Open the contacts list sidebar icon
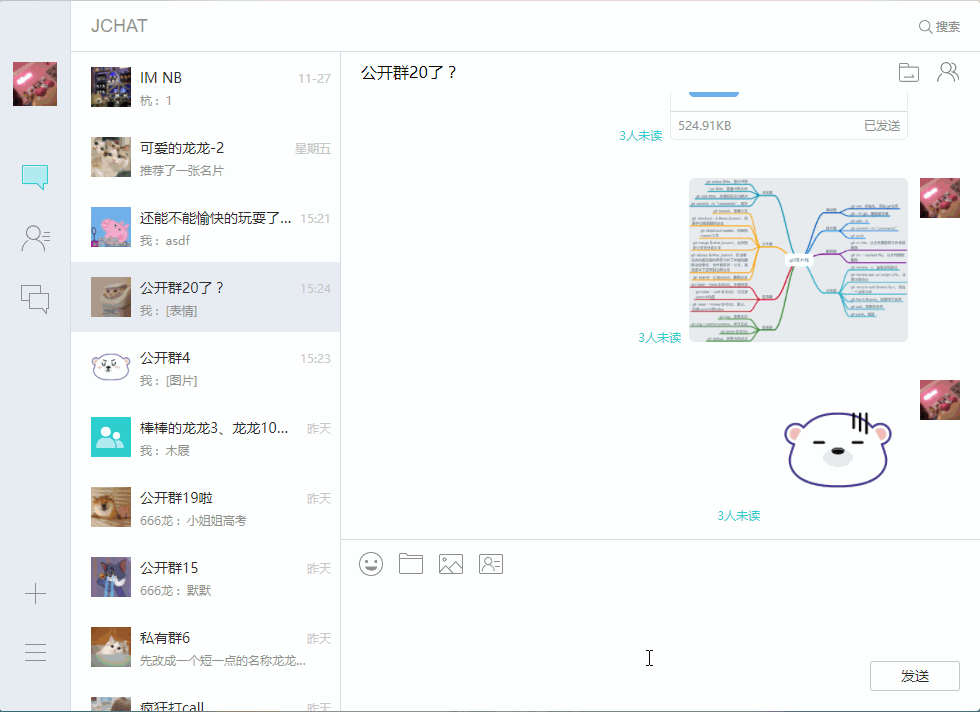The width and height of the screenshot is (980, 712). (x=36, y=238)
